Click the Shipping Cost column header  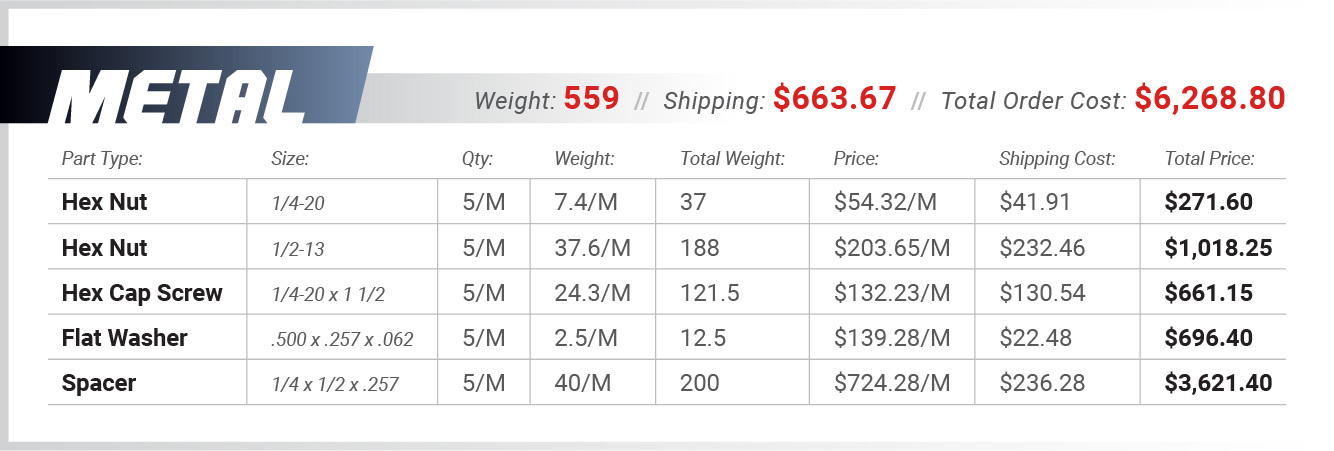1056,158
